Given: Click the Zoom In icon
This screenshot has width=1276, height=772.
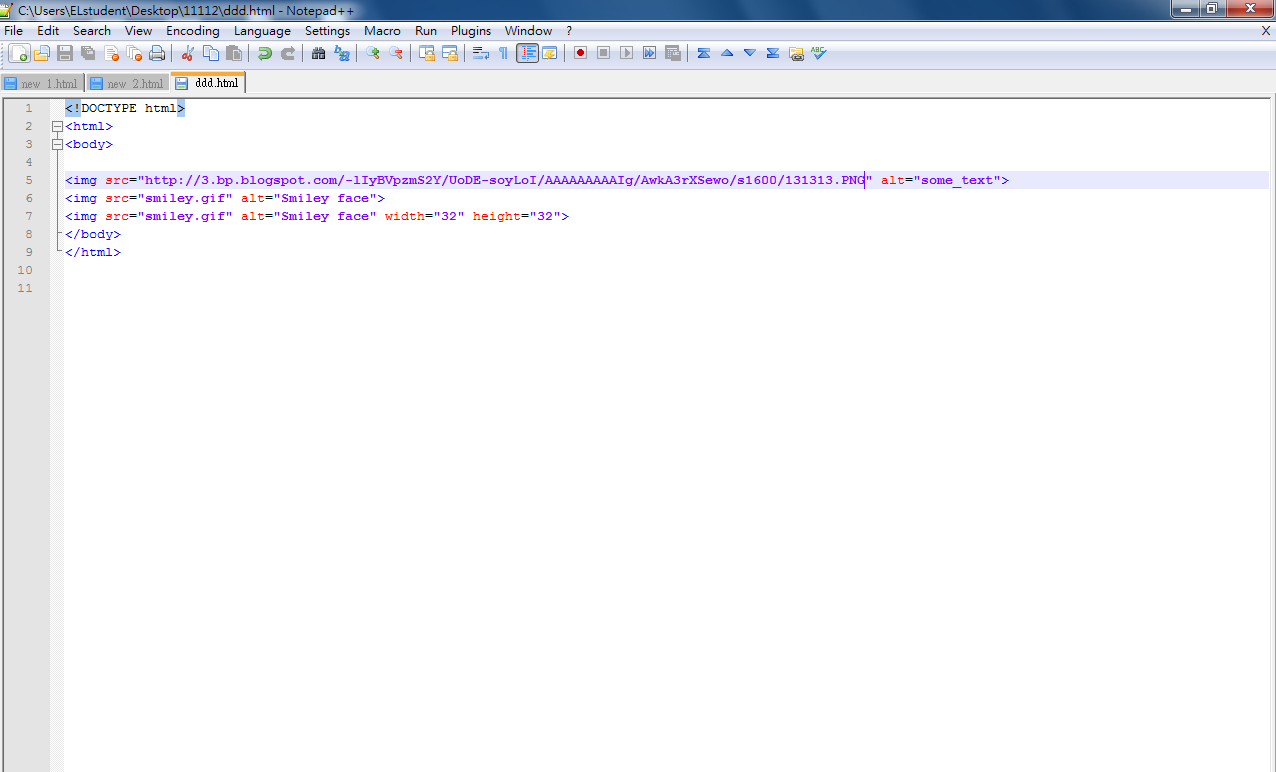Looking at the screenshot, I should (373, 53).
